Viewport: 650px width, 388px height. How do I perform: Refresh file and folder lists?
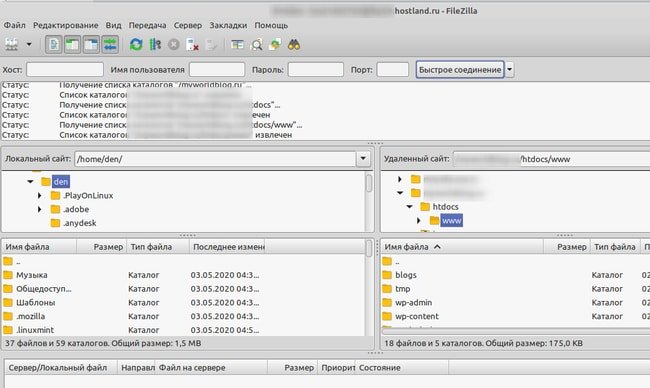point(136,44)
